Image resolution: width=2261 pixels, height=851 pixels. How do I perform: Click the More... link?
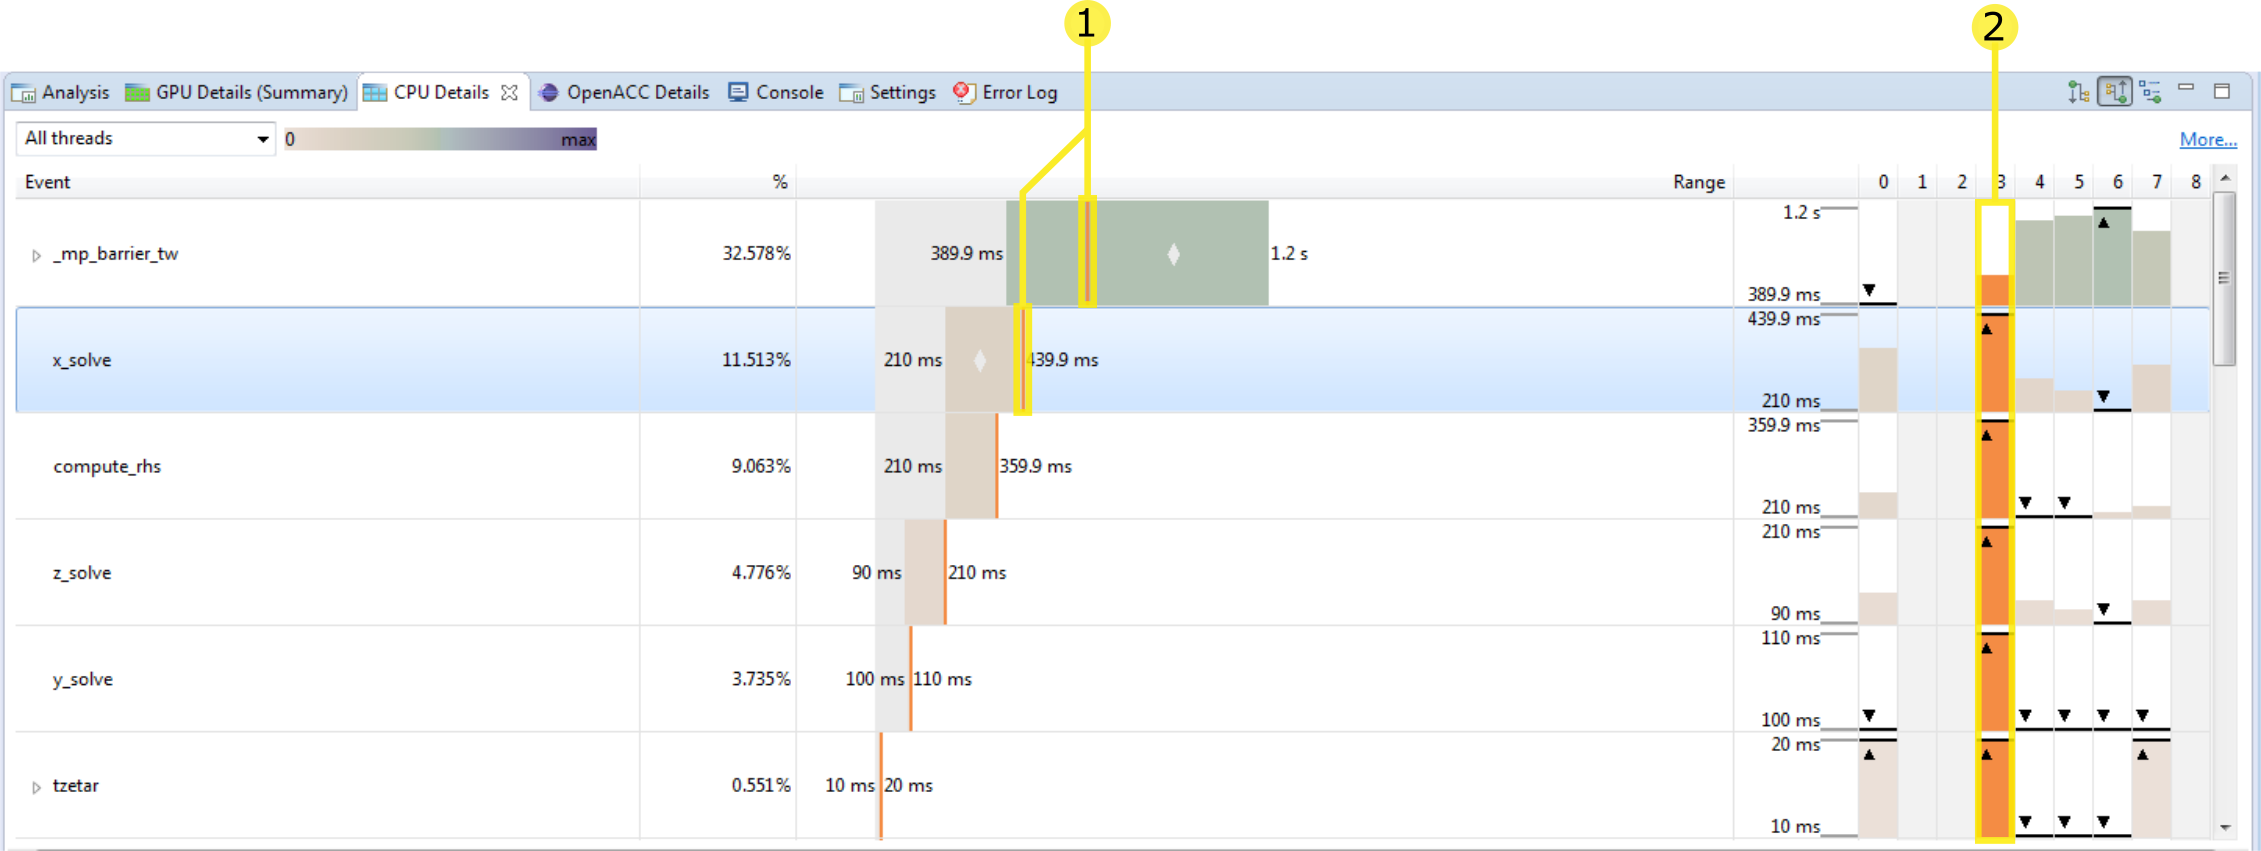2207,140
